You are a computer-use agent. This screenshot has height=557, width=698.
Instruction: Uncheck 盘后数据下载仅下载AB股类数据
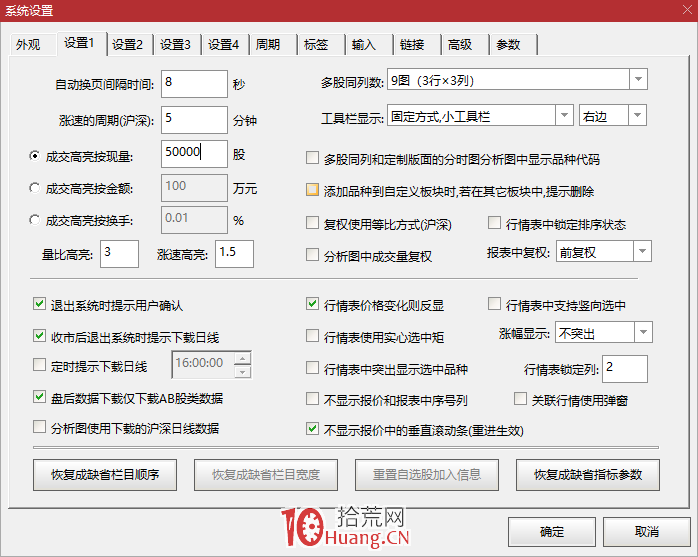pos(39,396)
